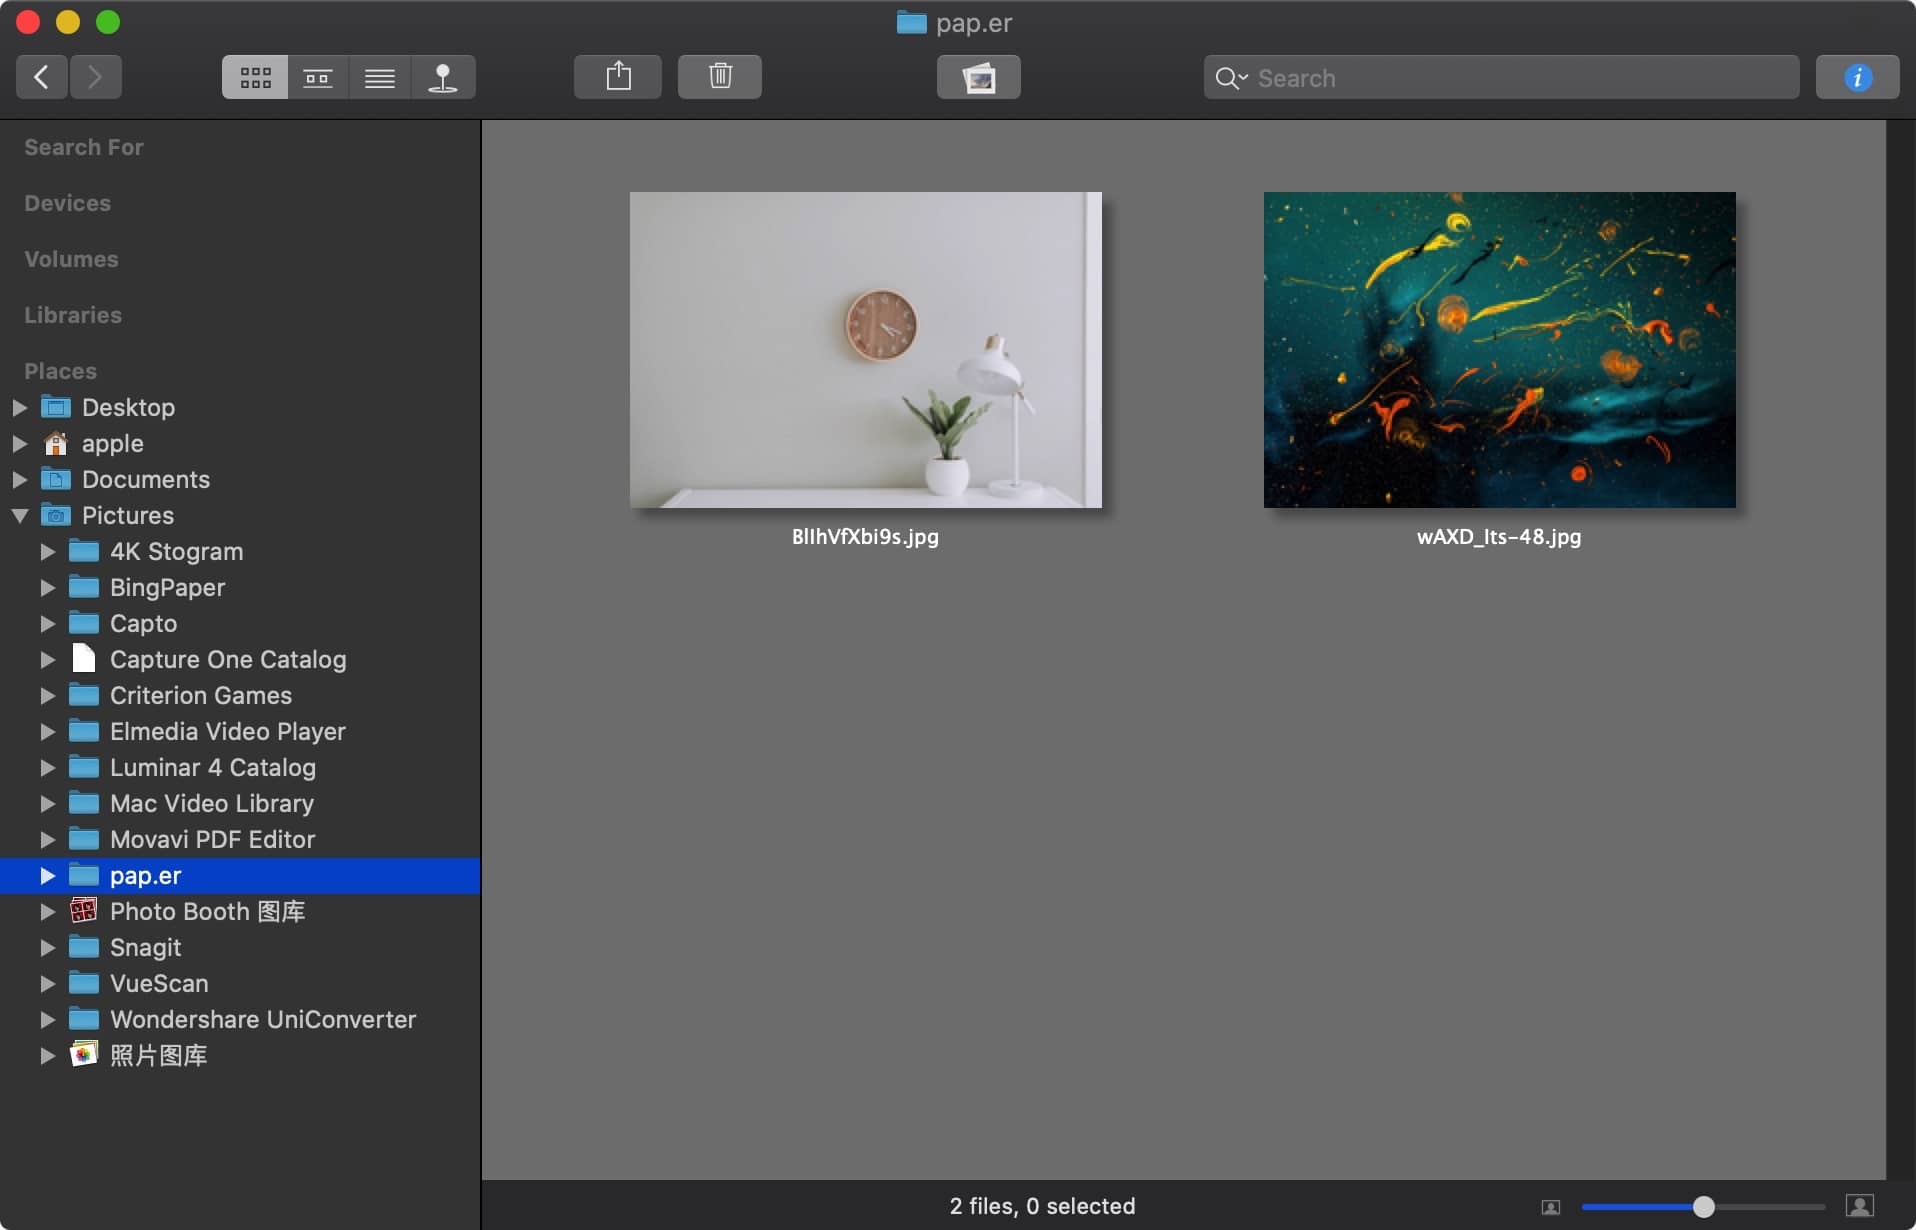Select the Libraries sidebar section

73,315
